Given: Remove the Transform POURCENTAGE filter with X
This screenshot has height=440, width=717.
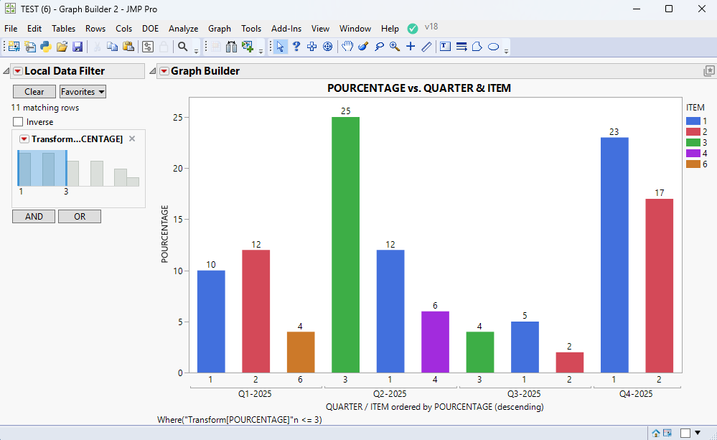Looking at the screenshot, I should (132, 139).
